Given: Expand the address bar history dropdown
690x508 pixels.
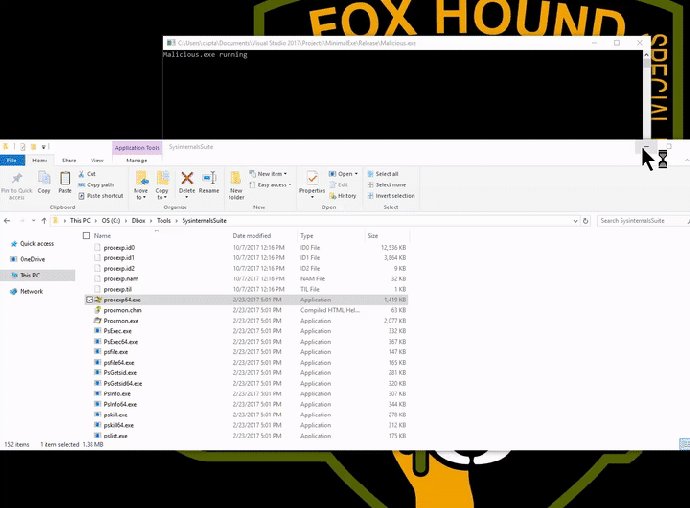Looking at the screenshot, I should 576,221.
